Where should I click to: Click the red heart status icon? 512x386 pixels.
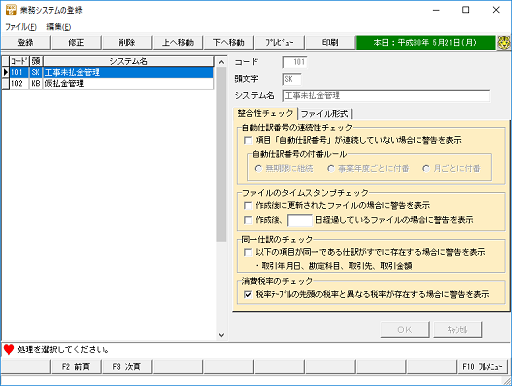(x=9, y=349)
